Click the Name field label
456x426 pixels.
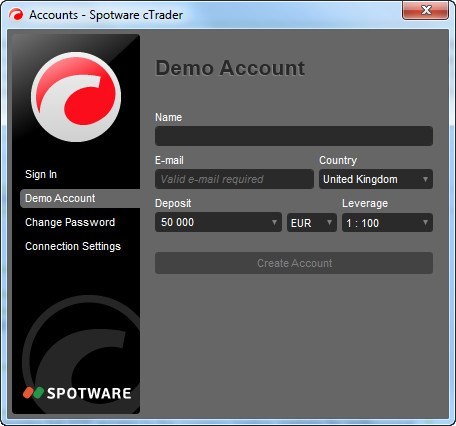coord(168,117)
